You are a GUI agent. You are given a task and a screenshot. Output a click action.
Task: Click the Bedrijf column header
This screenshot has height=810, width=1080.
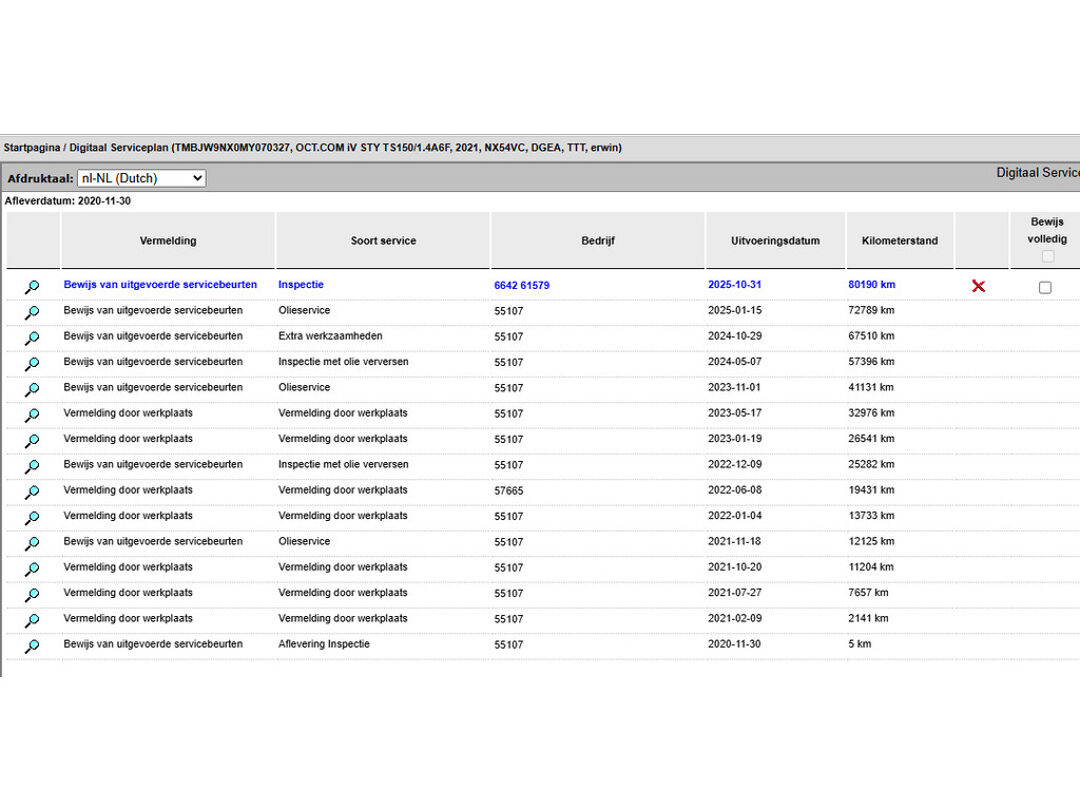tap(597, 241)
